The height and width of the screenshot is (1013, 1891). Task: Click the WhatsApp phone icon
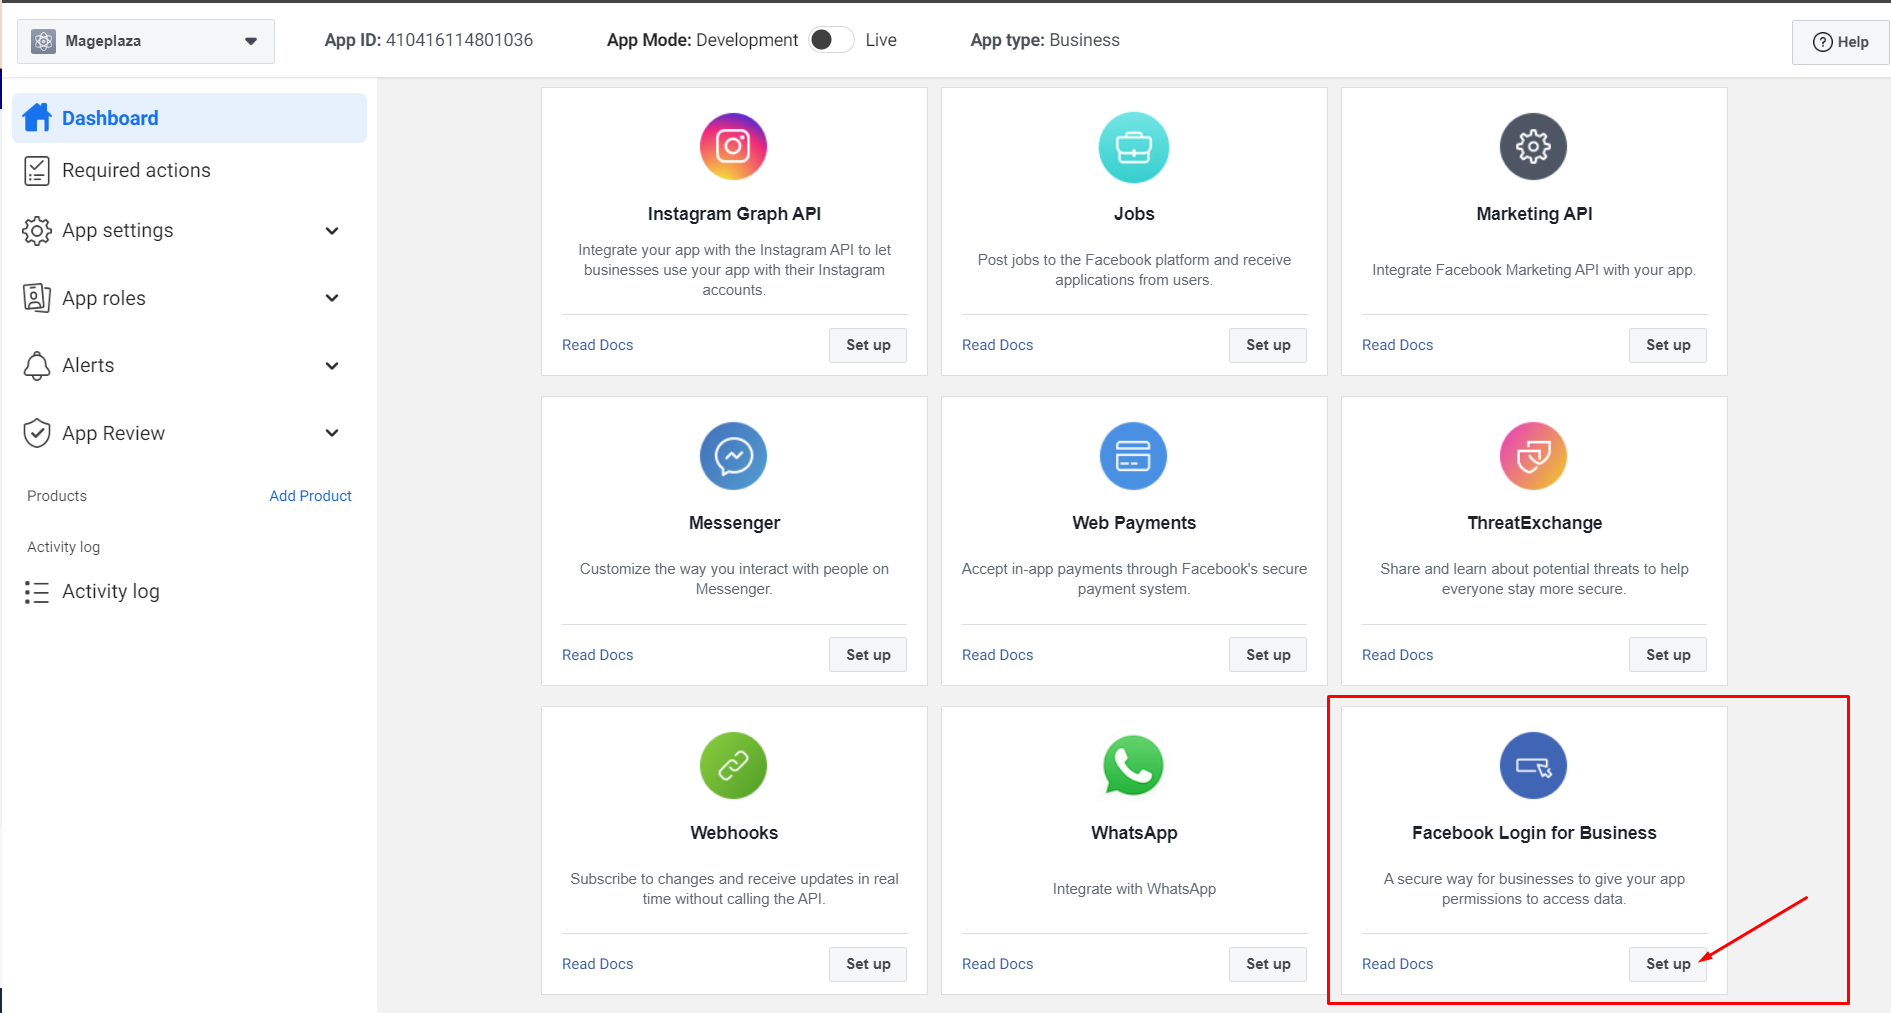tap(1133, 766)
